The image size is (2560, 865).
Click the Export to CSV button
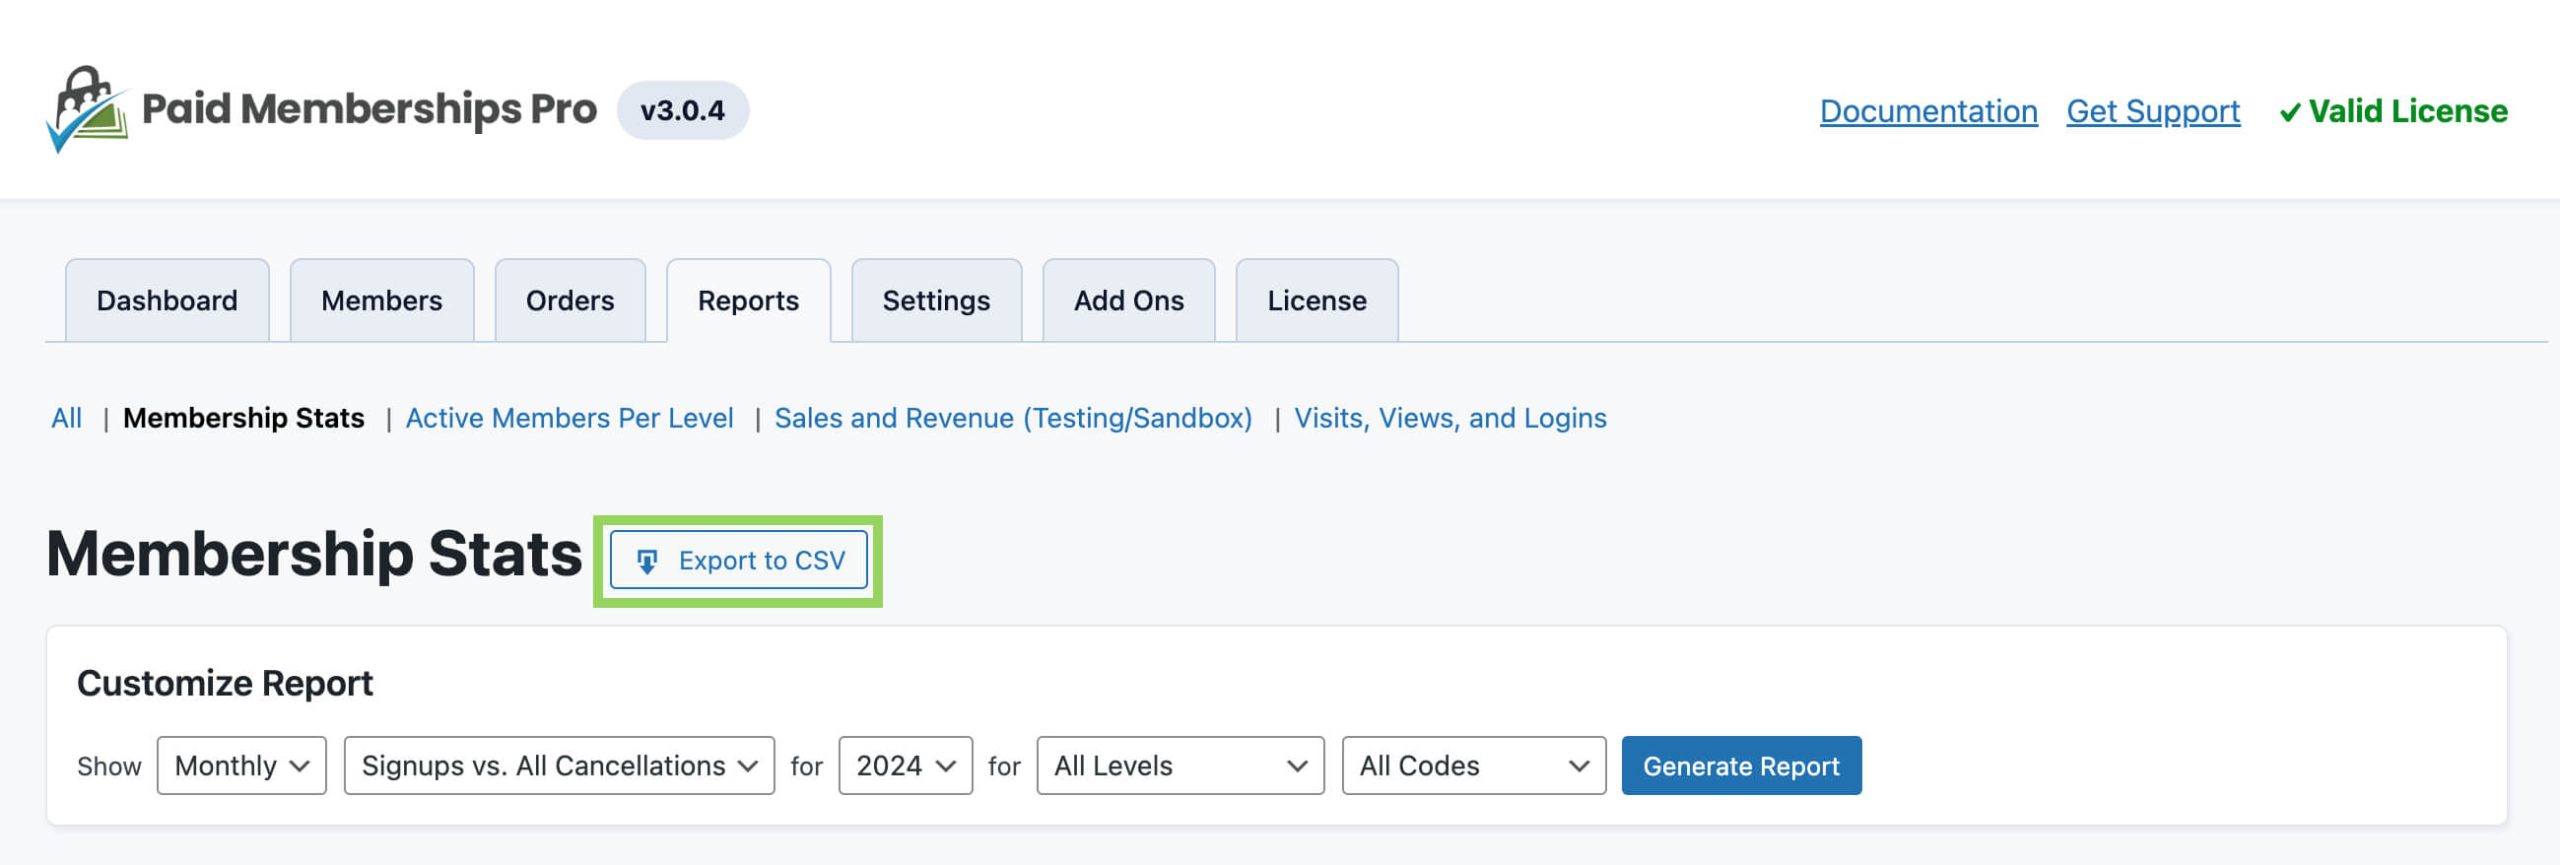(739, 561)
